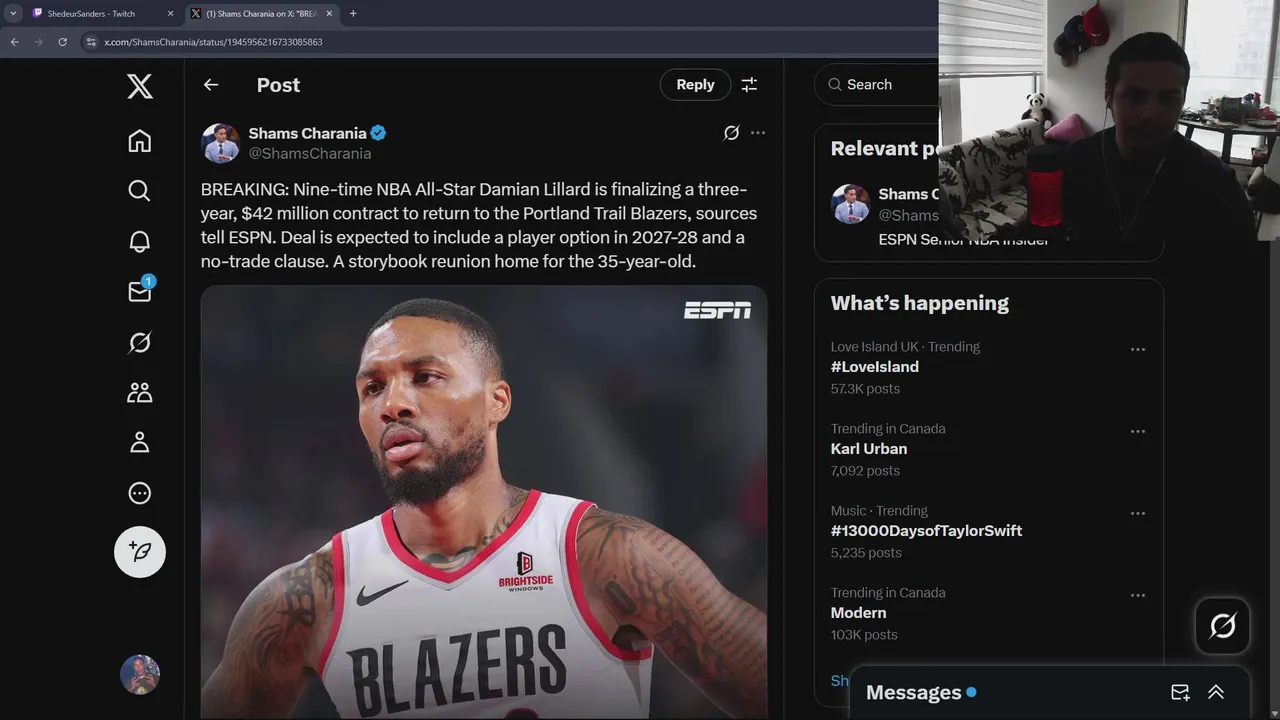The width and height of the screenshot is (1280, 720).
Task: Click the '103K posts' count
Action: tap(864, 635)
